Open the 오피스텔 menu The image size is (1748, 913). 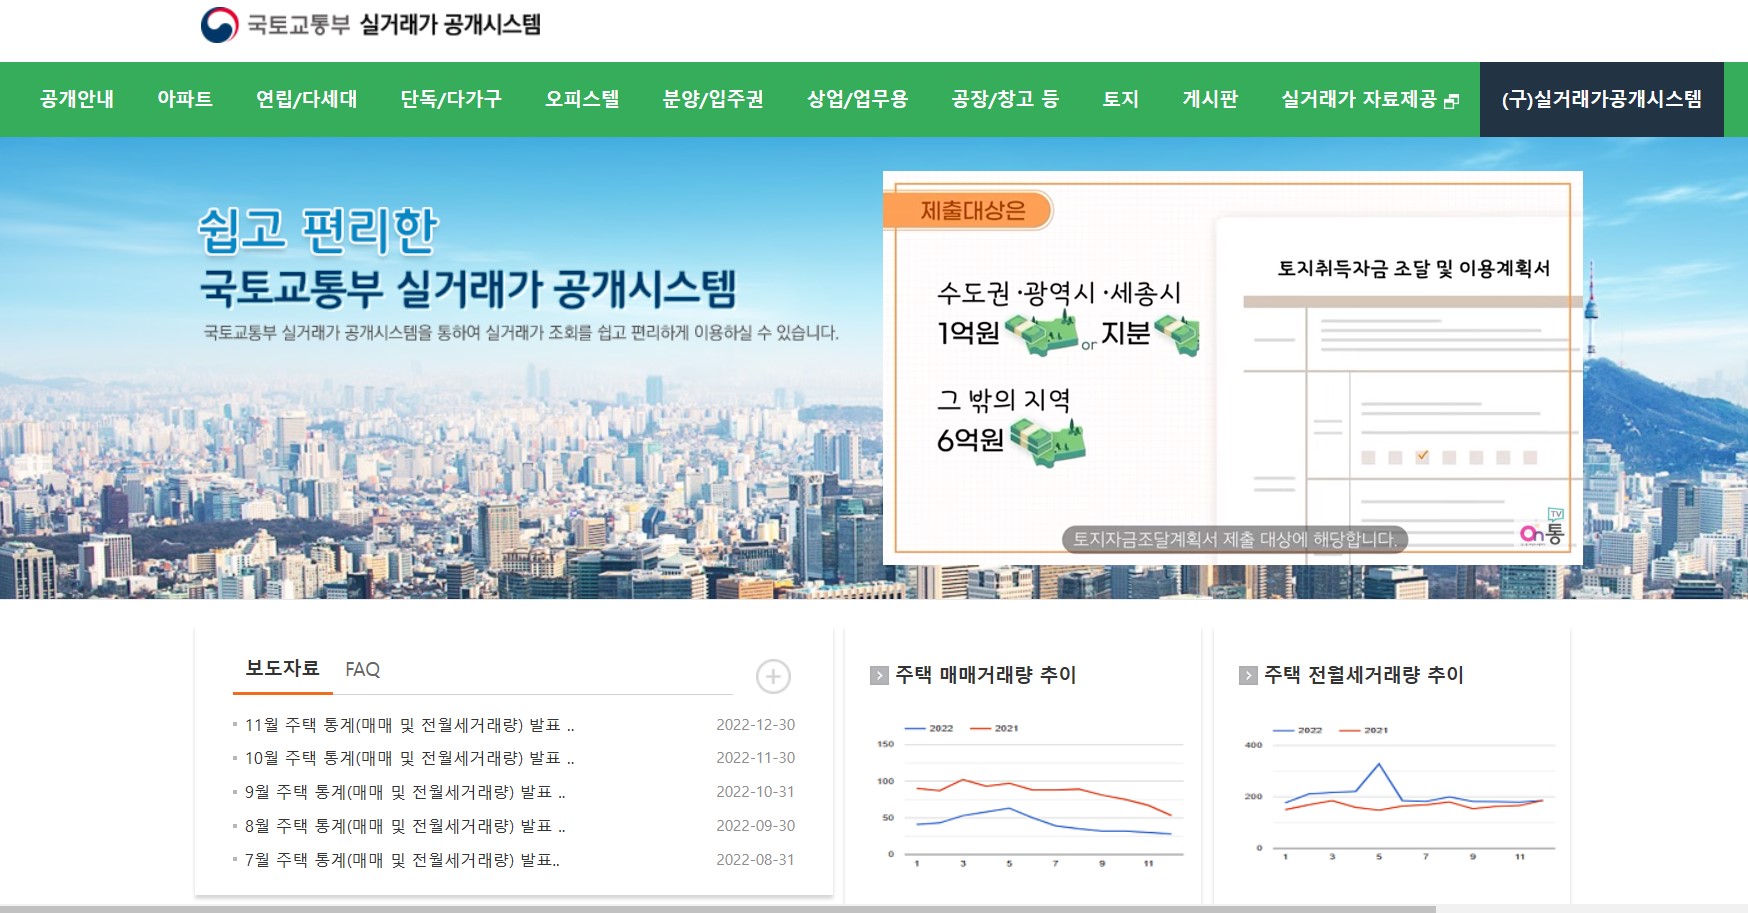coord(581,99)
